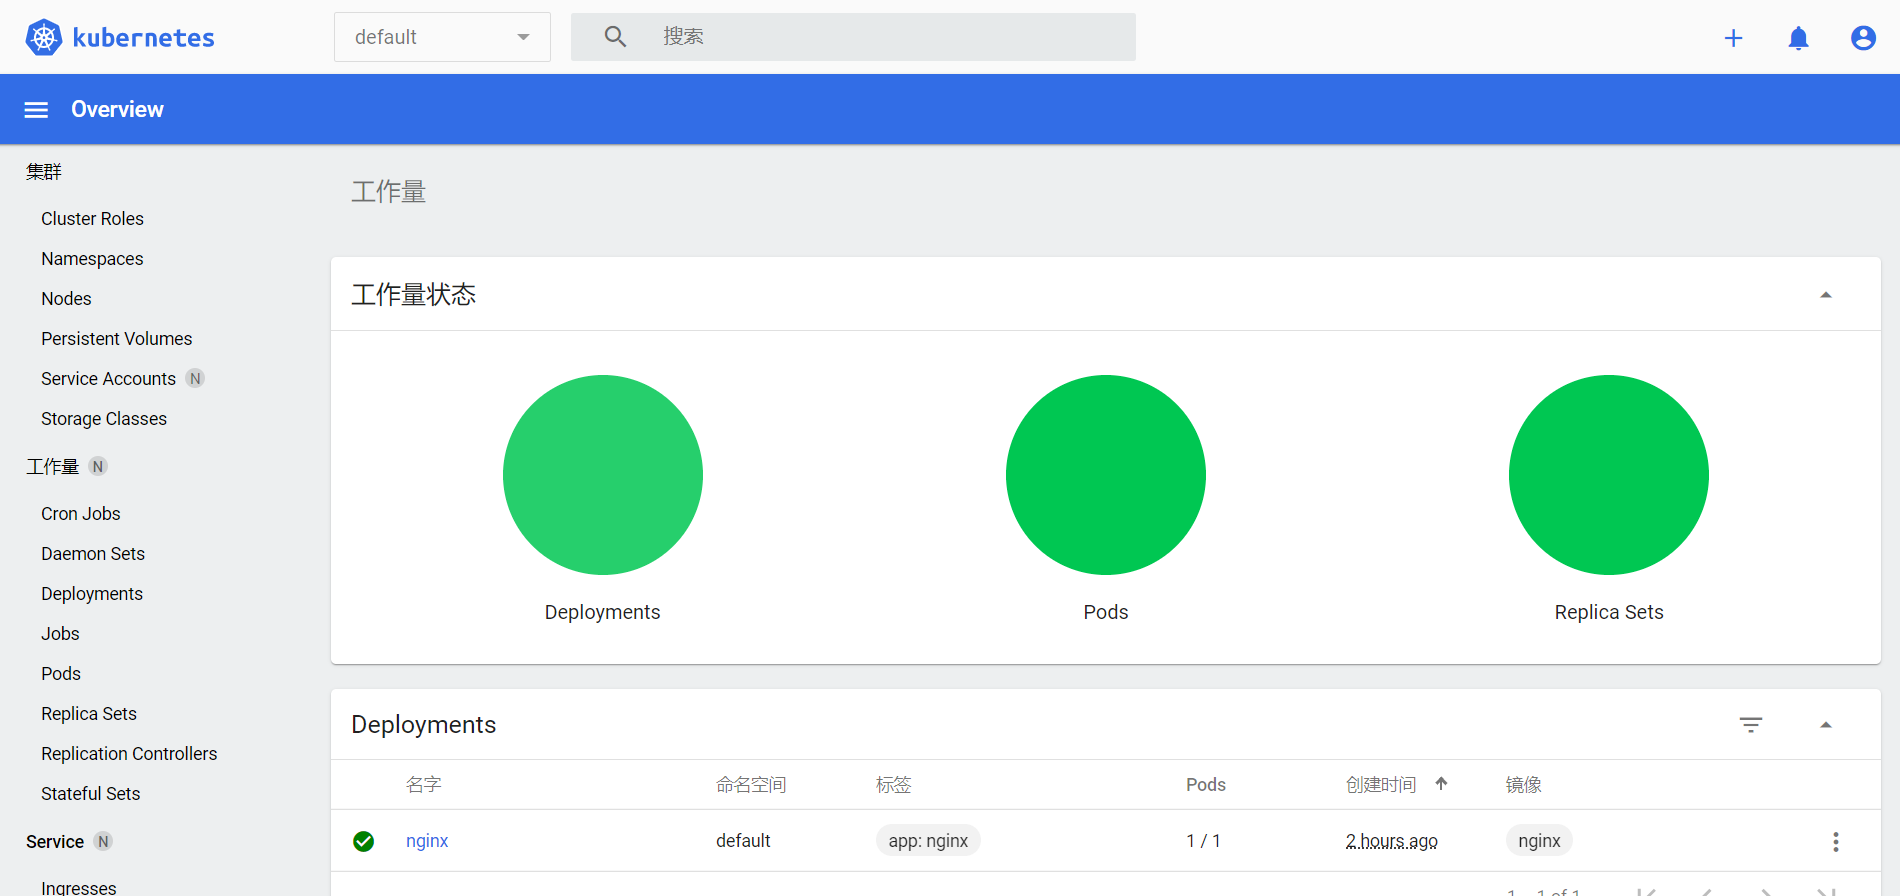The image size is (1900, 896).
Task: Click 镜像 column header
Action: [1524, 785]
